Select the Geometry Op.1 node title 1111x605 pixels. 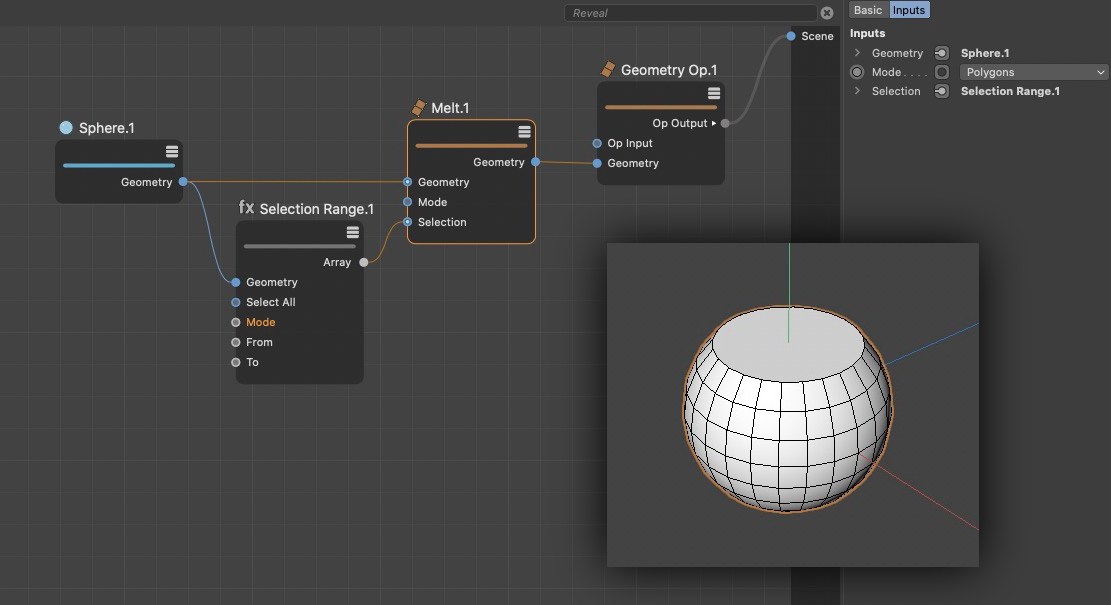669,70
